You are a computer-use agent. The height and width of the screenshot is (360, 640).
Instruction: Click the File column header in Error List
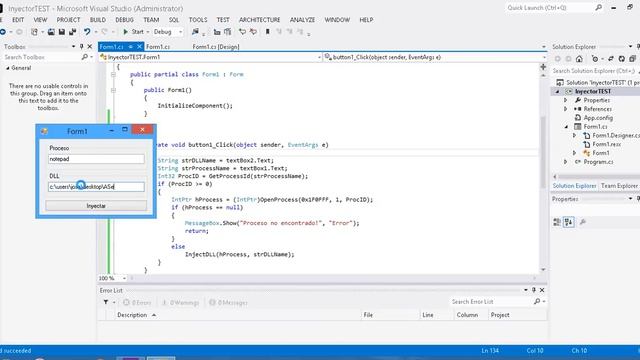click(x=368, y=315)
